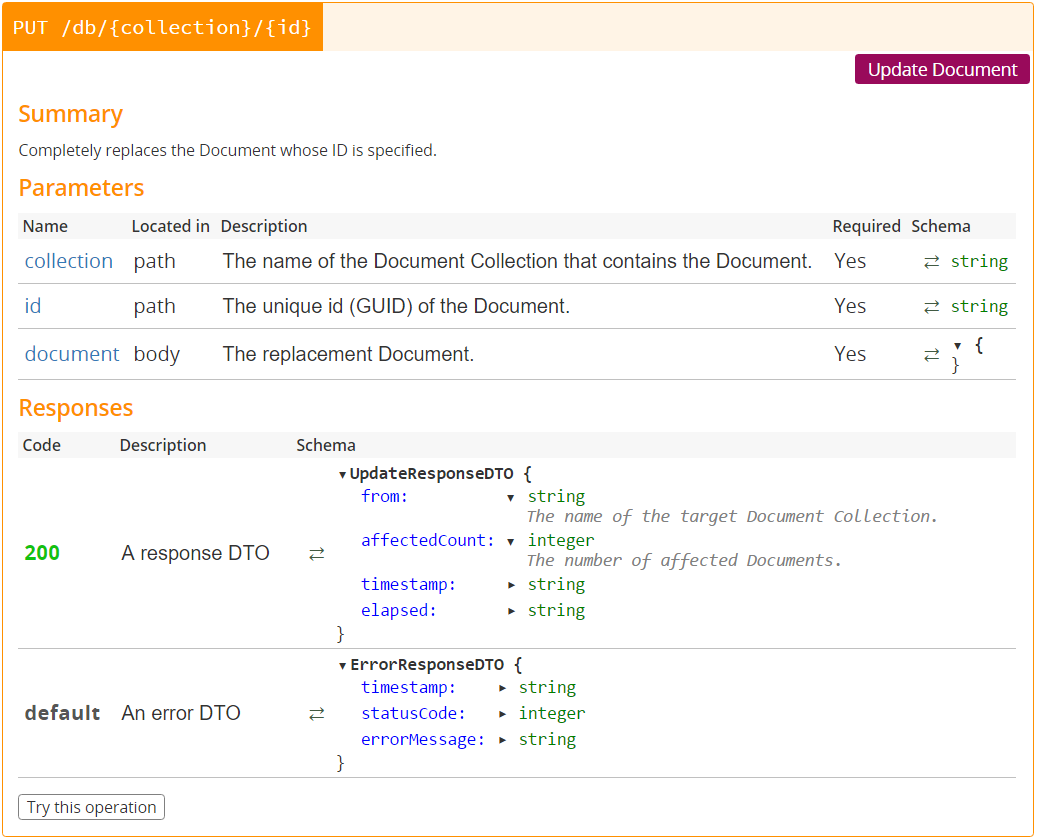Click the Update Document tag button
The width and height of the screenshot is (1037, 840).
click(x=942, y=69)
